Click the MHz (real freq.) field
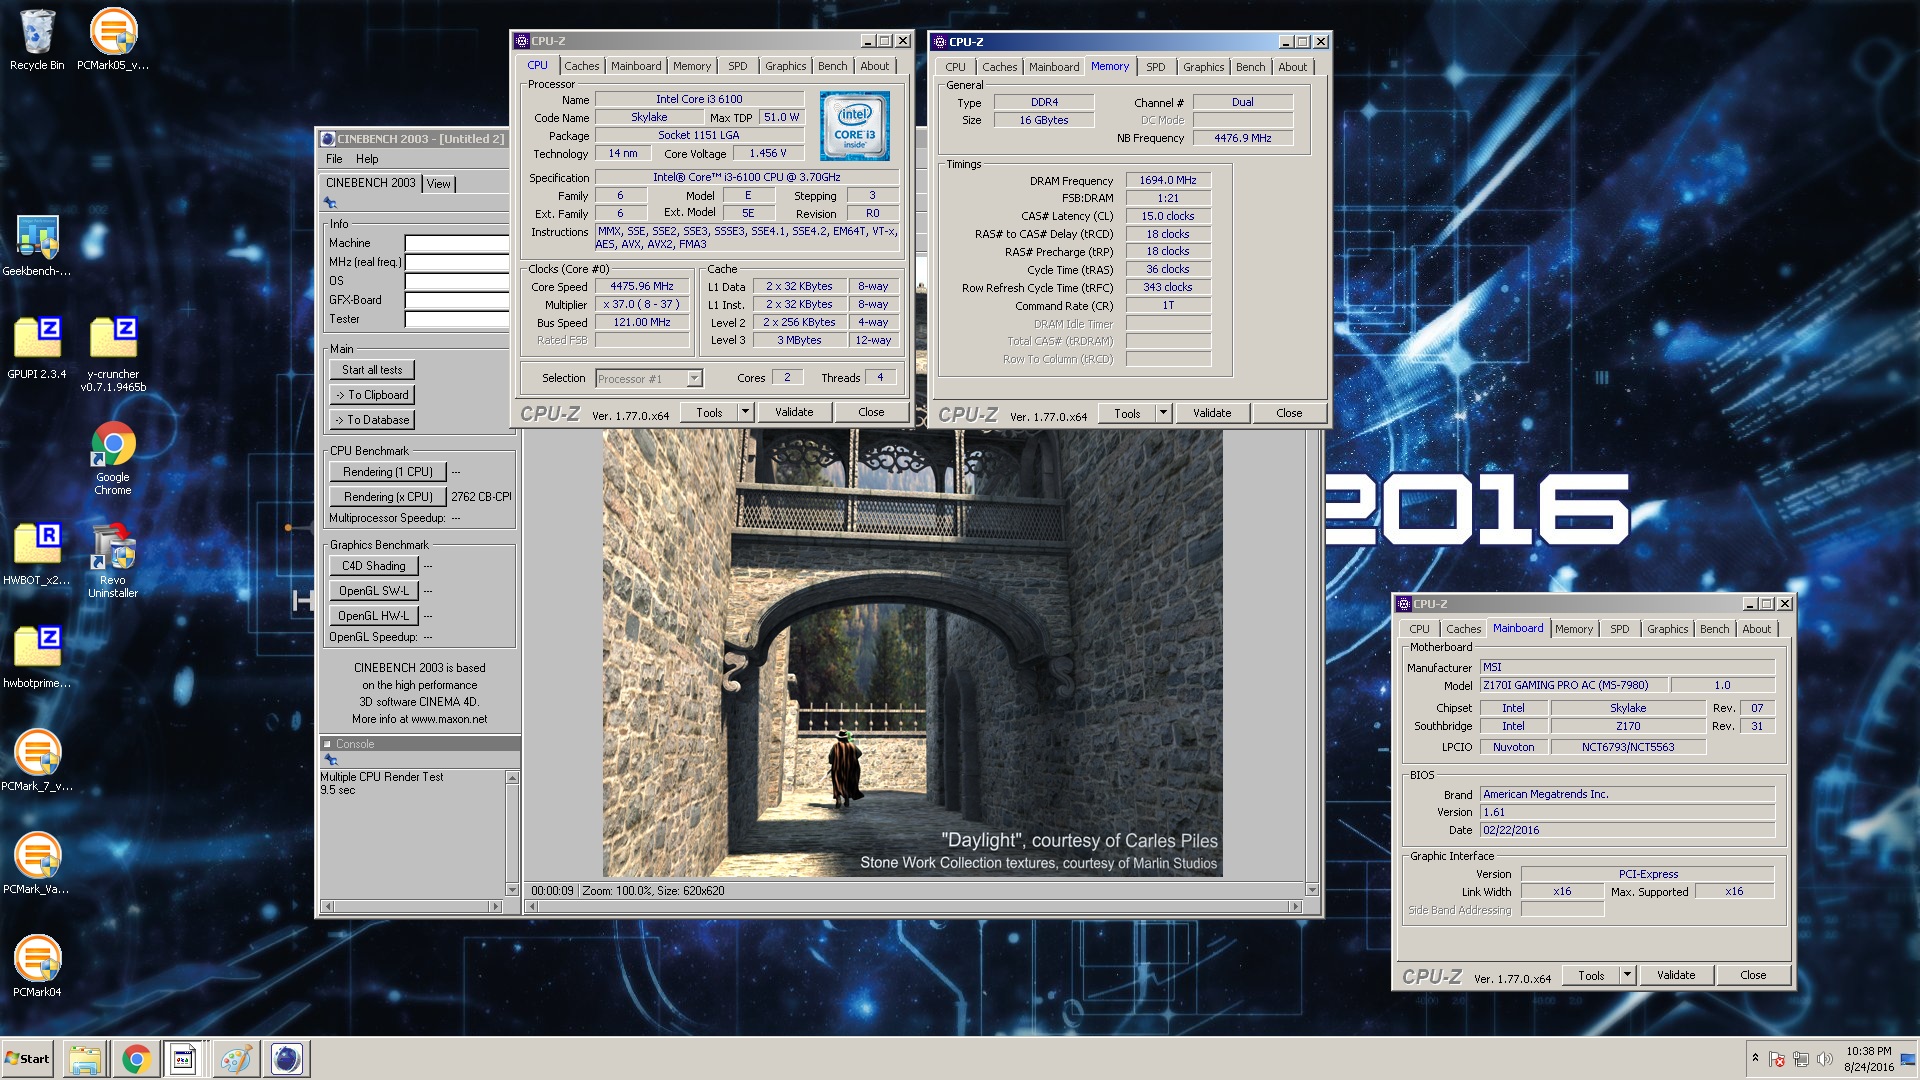The image size is (1920, 1080). 457,262
